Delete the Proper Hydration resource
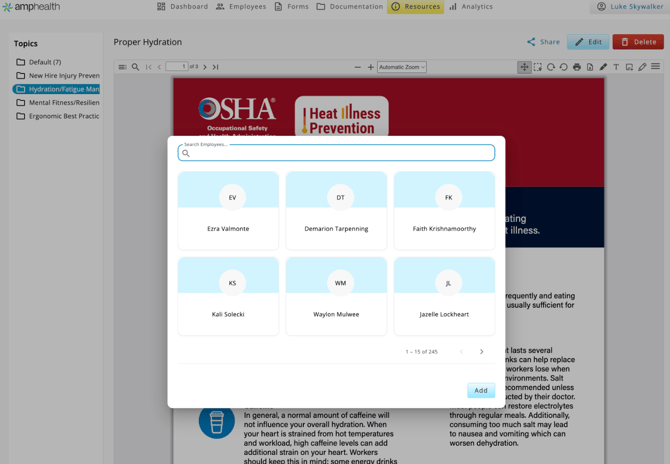 pyautogui.click(x=638, y=42)
